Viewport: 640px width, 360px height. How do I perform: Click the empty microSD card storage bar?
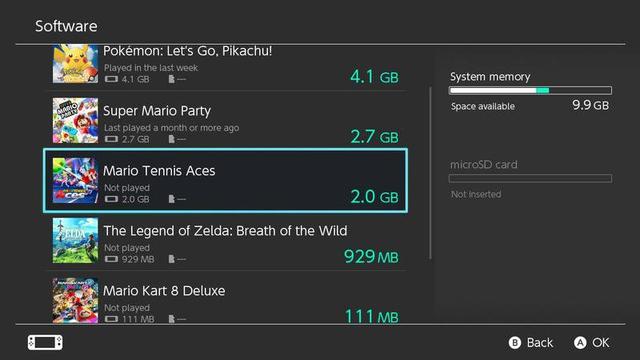[x=530, y=178]
